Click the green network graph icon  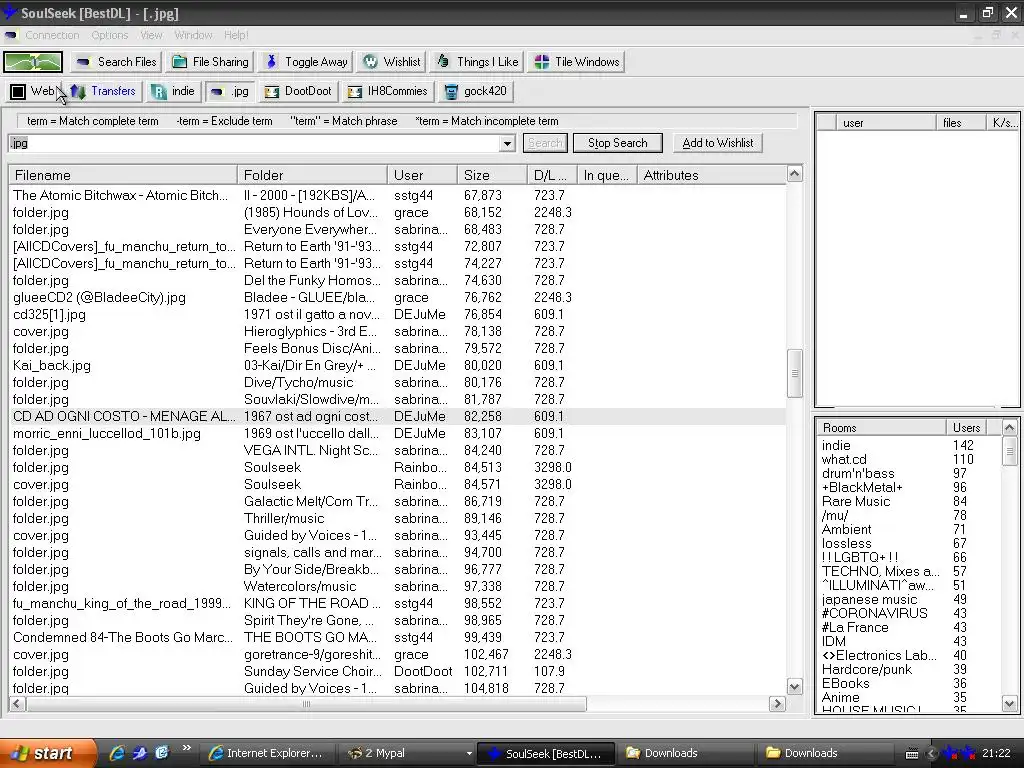pyautogui.click(x=33, y=62)
